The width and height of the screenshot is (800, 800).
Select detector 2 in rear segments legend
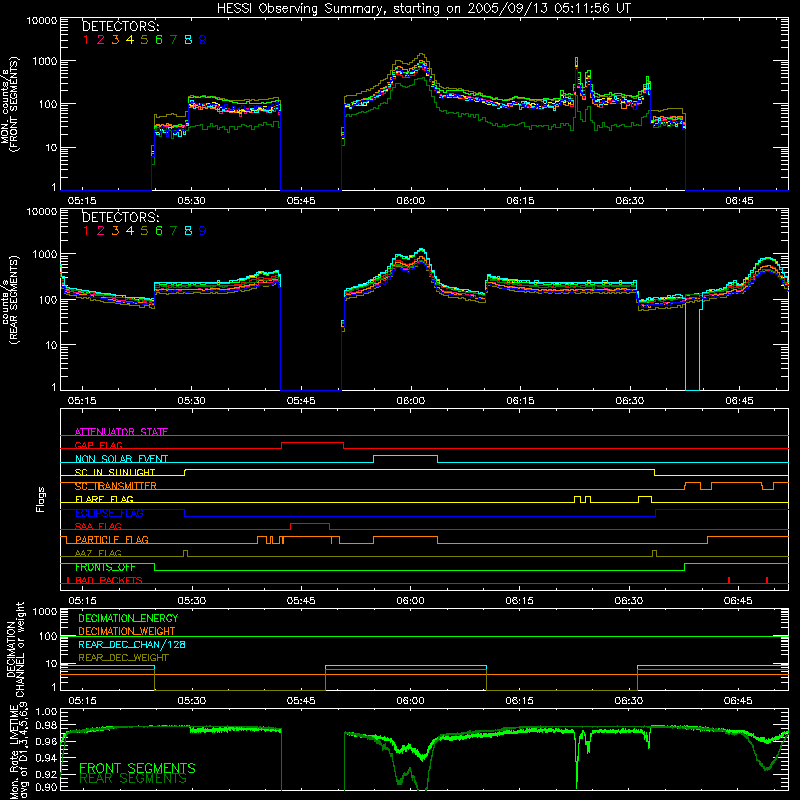tap(101, 231)
